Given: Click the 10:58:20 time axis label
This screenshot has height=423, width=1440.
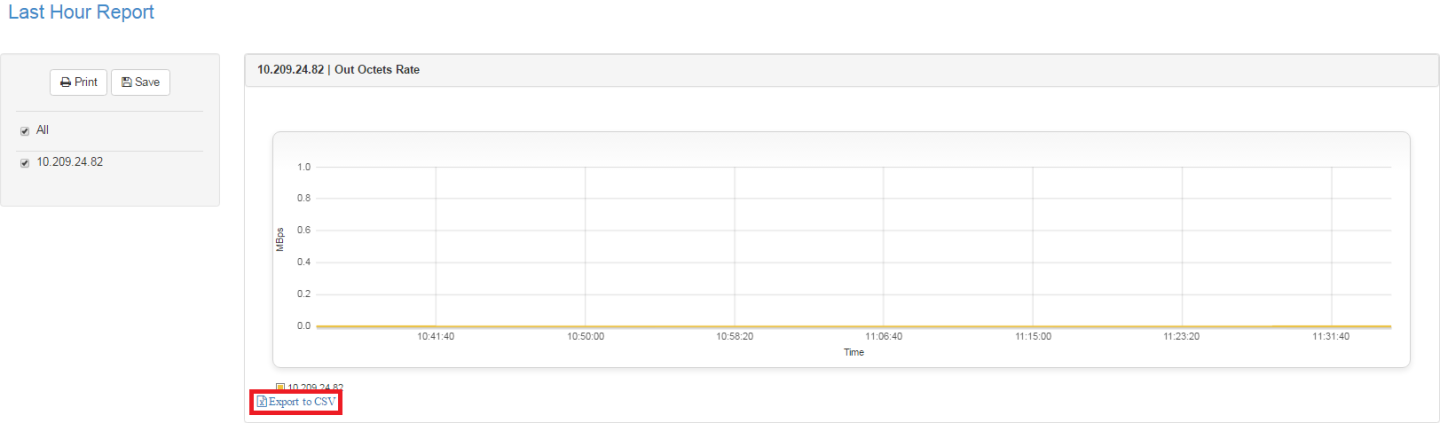Looking at the screenshot, I should point(735,337).
